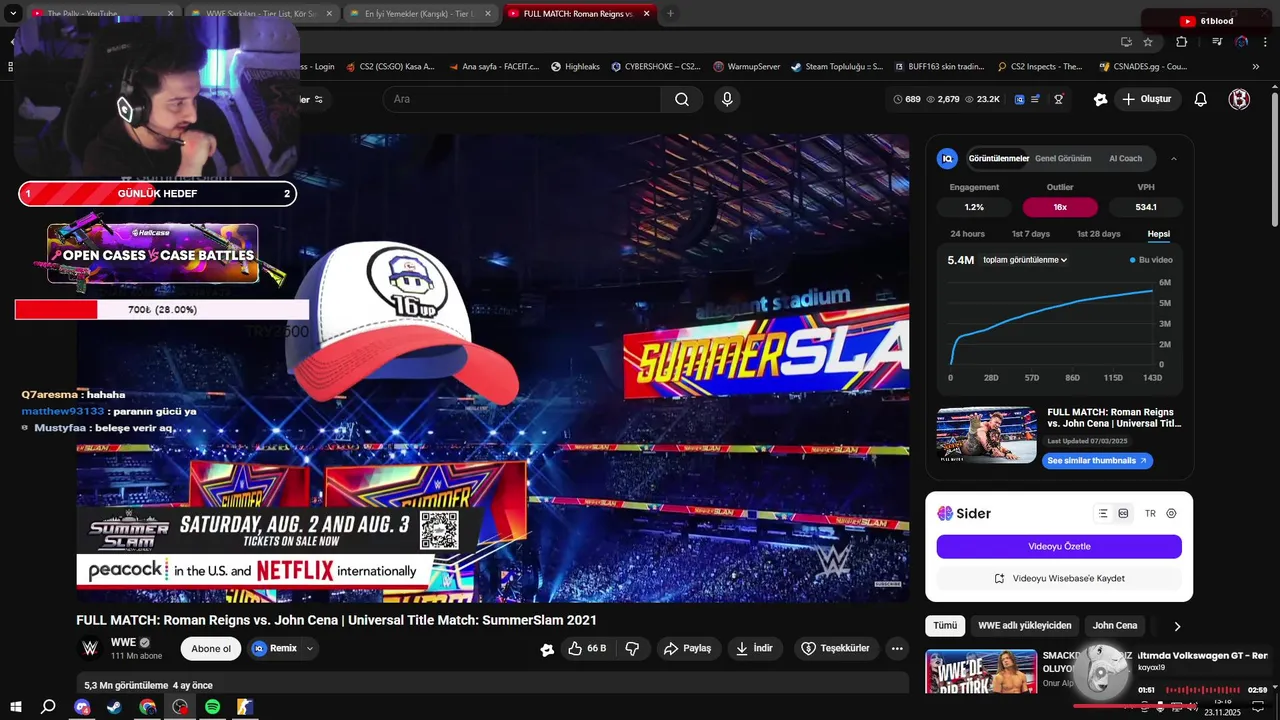
Task: Click the Oluştur create button
Action: click(x=1146, y=99)
